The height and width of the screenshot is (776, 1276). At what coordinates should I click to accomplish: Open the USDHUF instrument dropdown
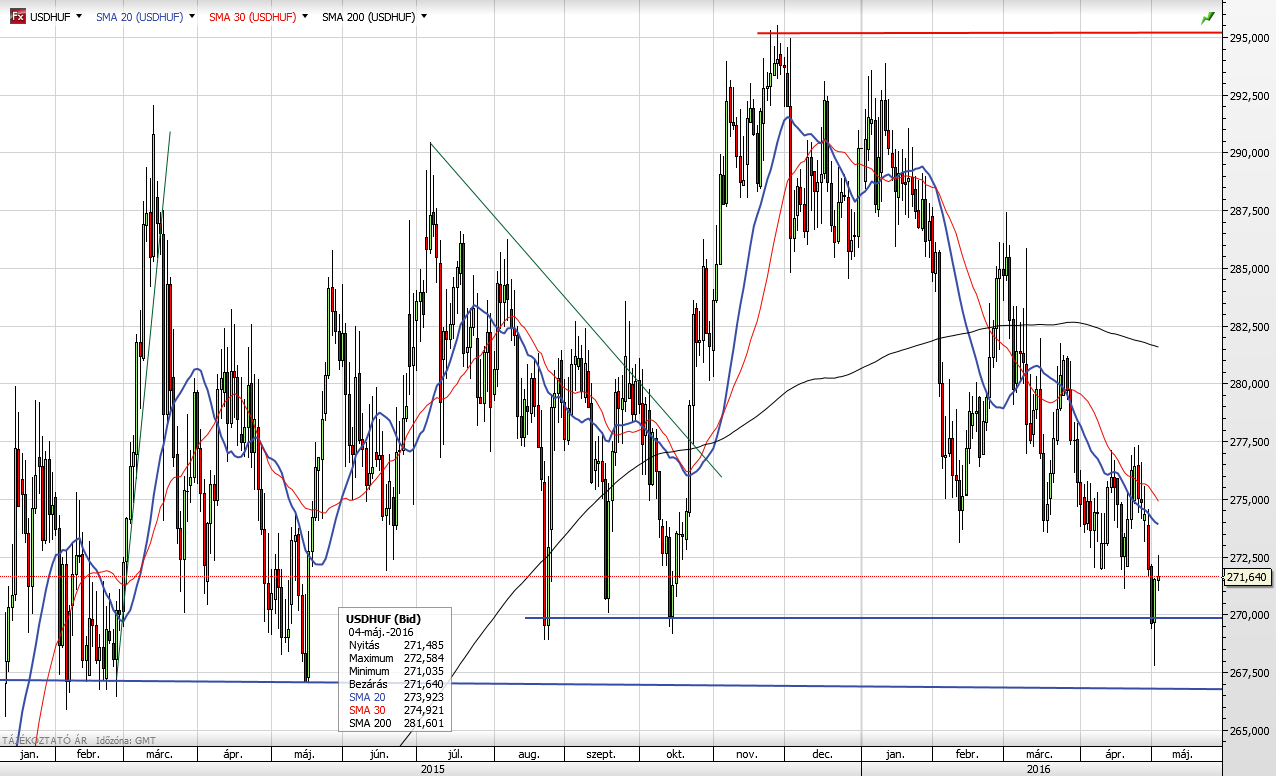tap(79, 17)
